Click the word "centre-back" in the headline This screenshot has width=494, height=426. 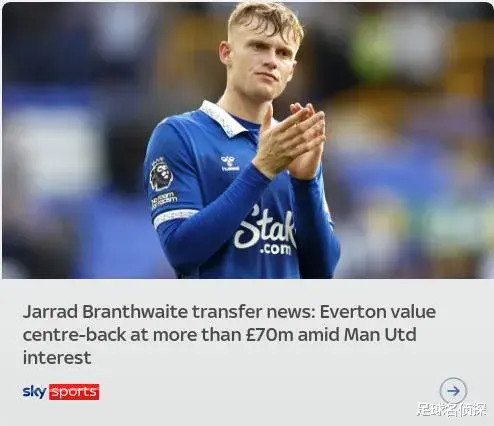point(74,335)
